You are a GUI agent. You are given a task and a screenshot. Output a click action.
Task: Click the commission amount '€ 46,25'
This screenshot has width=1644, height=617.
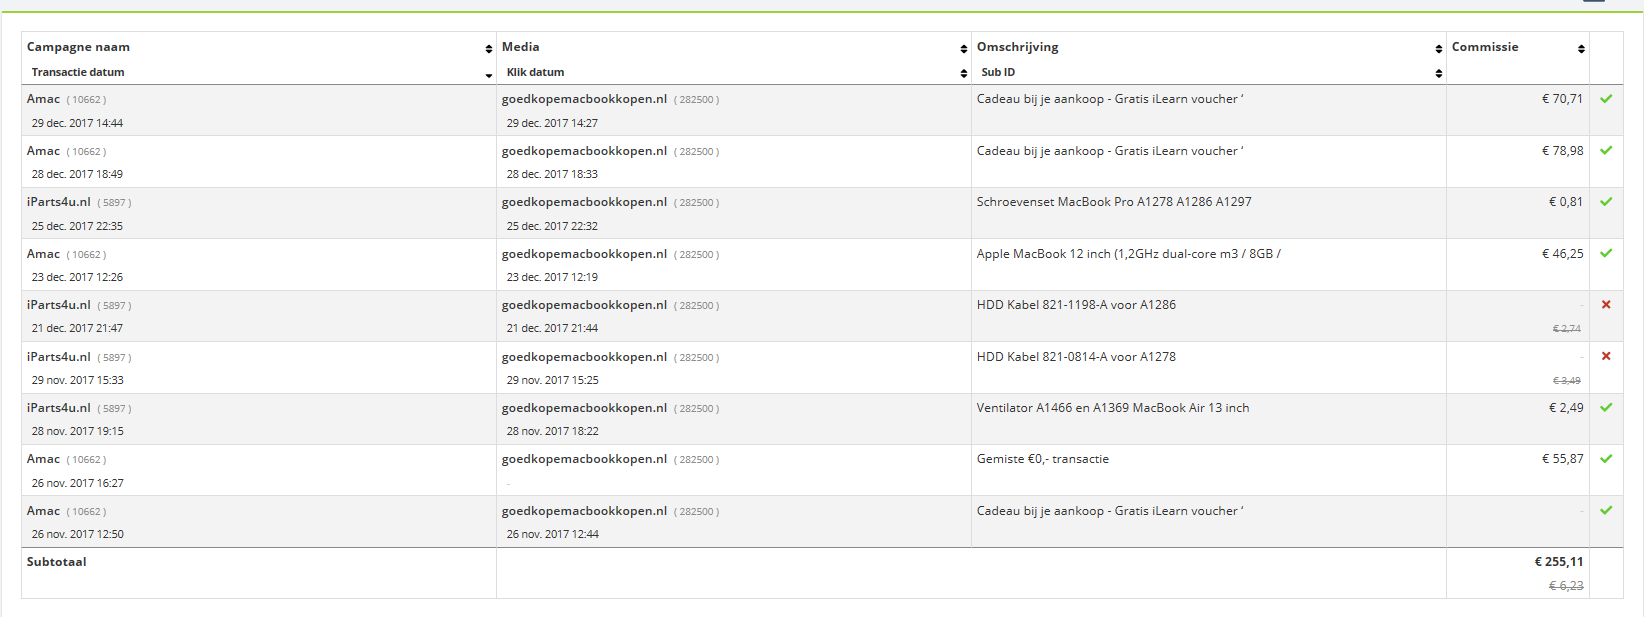click(1562, 254)
